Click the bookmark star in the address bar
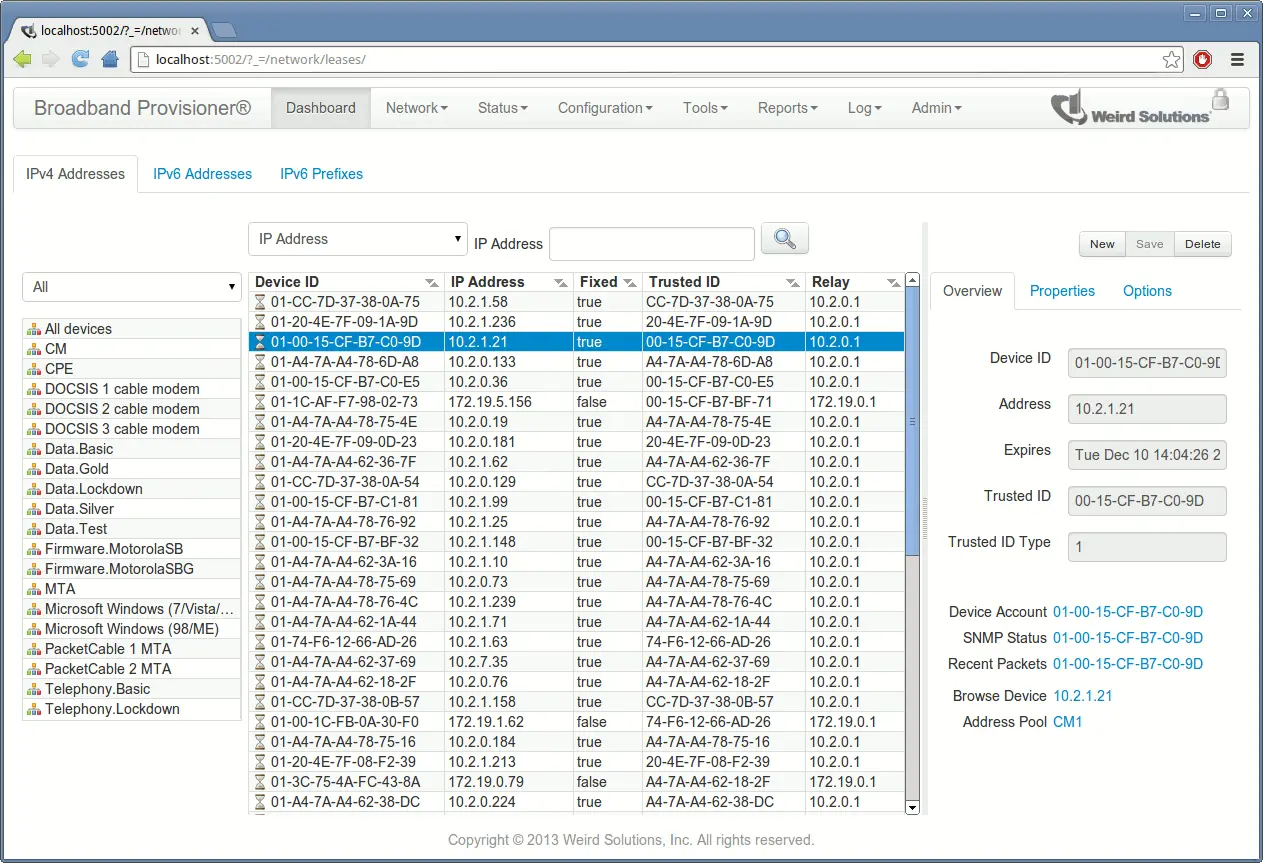1263x863 pixels. (1171, 59)
